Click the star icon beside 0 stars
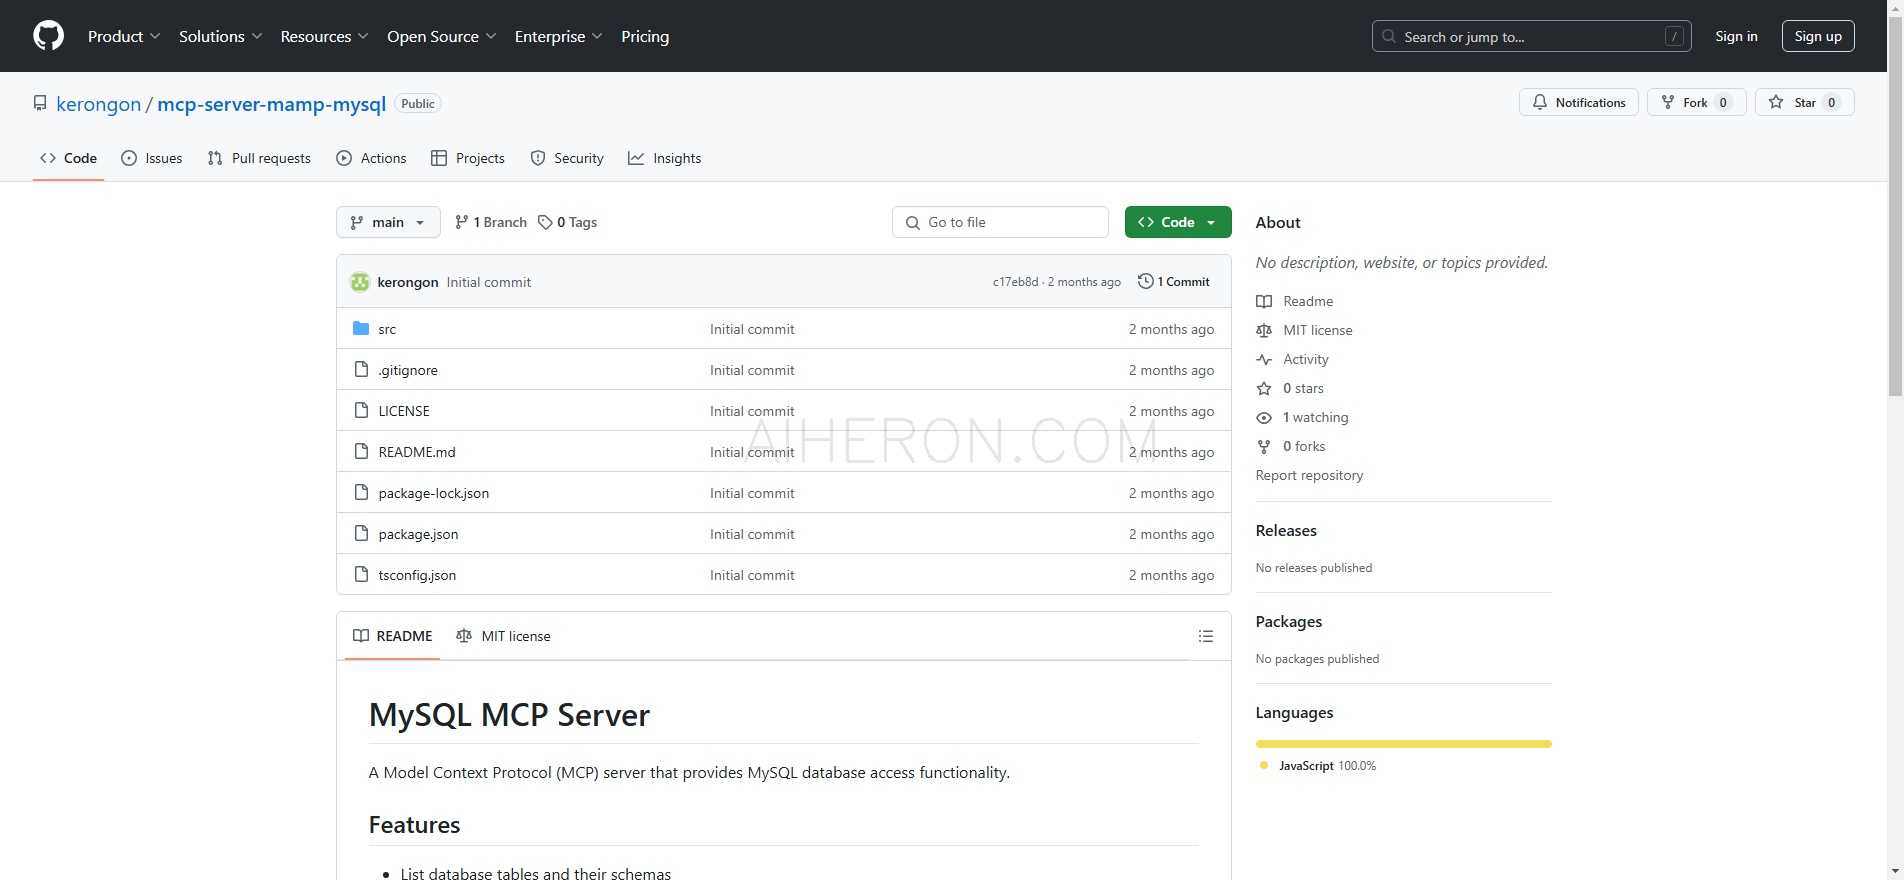1904x880 pixels. coord(1264,388)
